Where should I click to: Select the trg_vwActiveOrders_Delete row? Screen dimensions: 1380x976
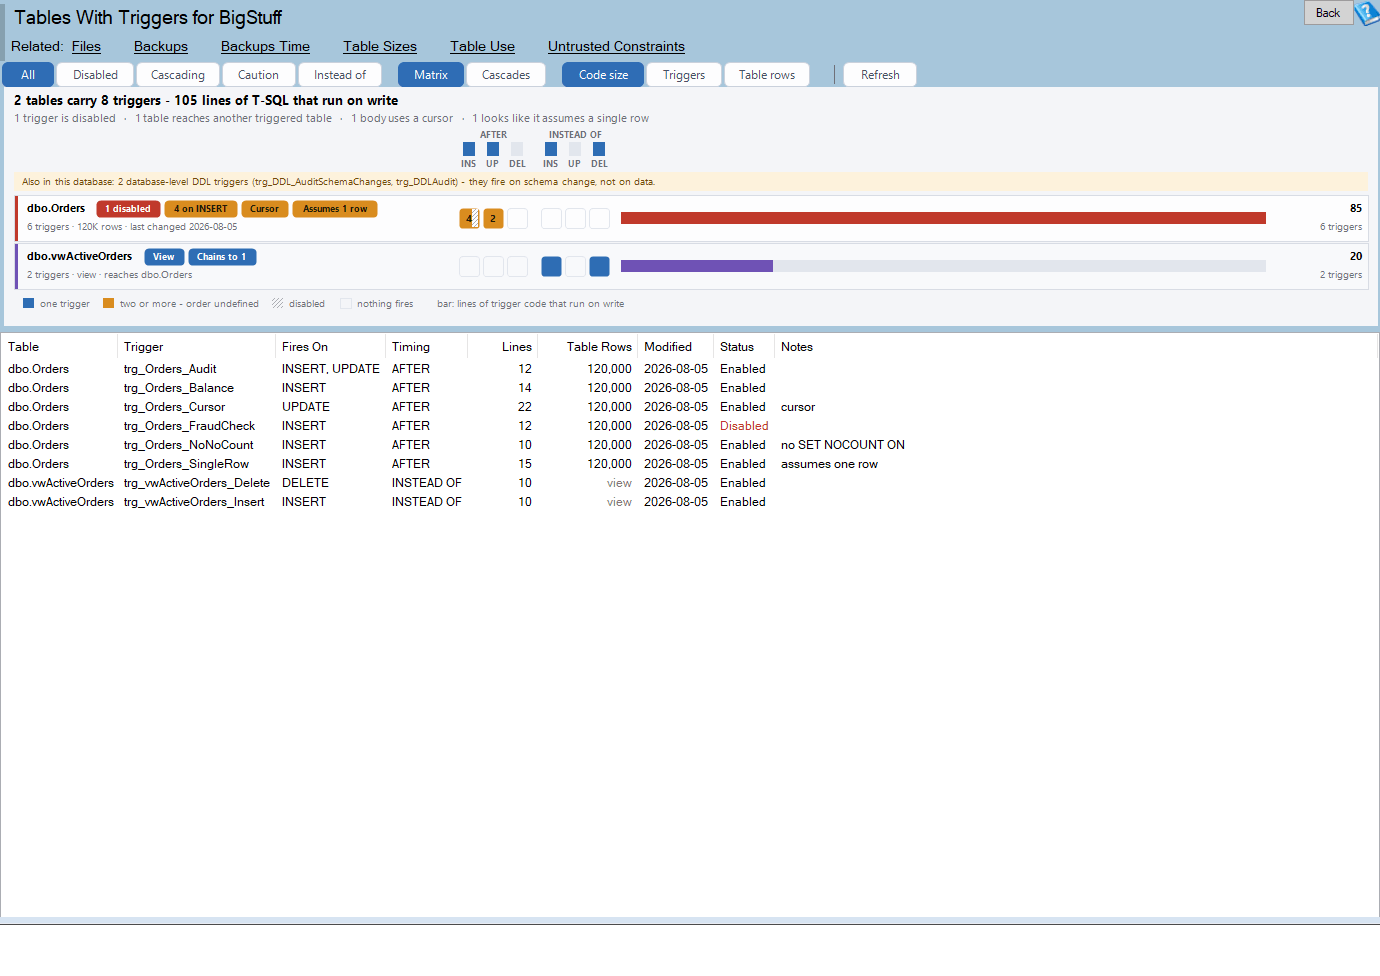click(x=689, y=483)
